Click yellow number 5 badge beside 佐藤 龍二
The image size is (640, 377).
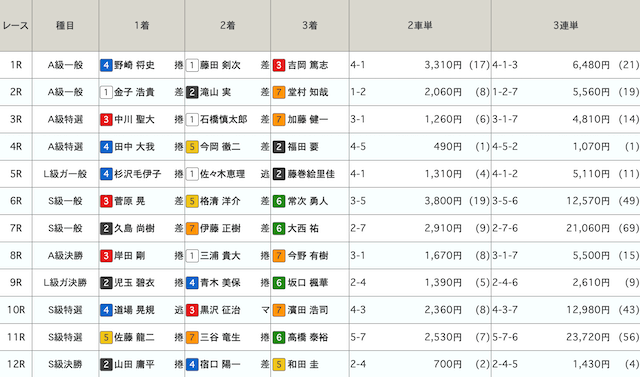(x=106, y=337)
